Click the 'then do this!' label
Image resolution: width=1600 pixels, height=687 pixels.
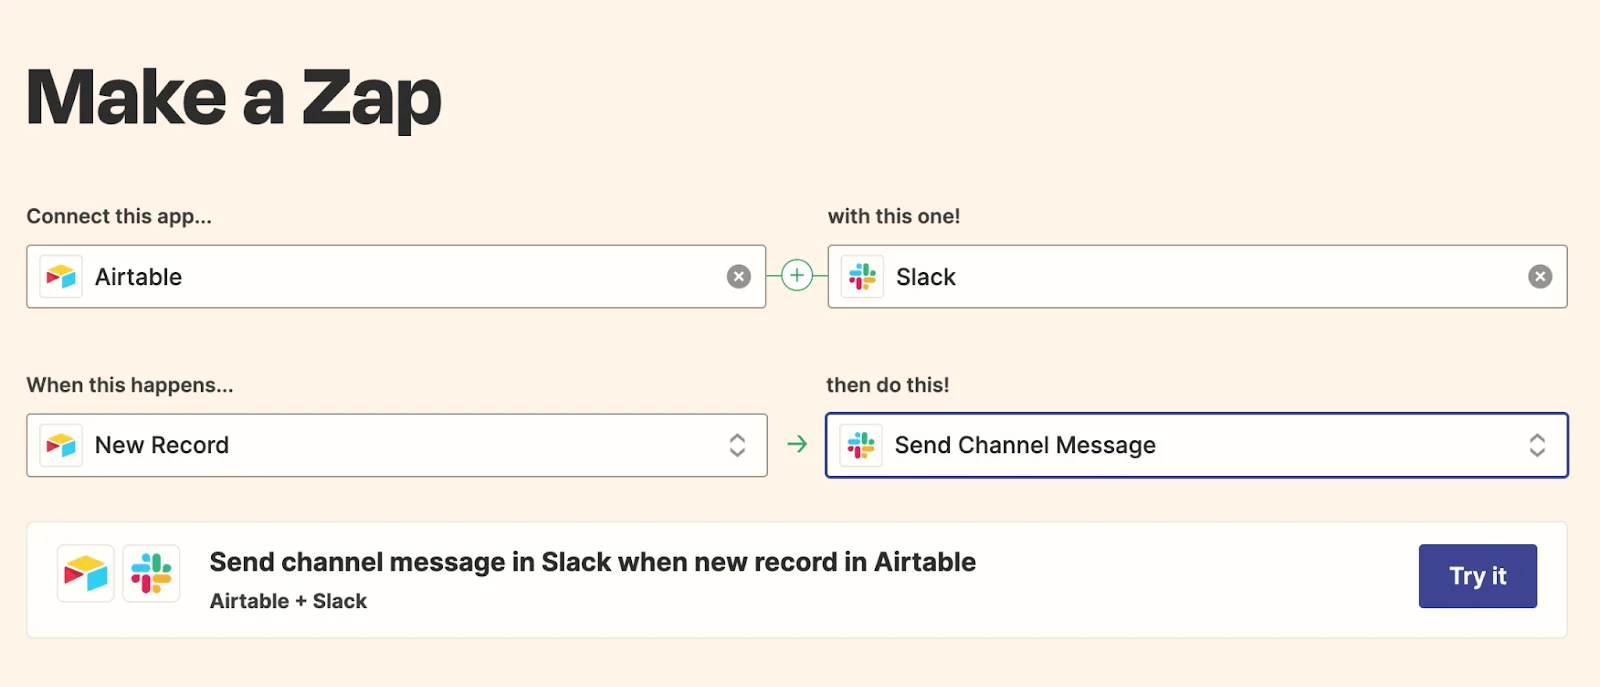pos(888,385)
